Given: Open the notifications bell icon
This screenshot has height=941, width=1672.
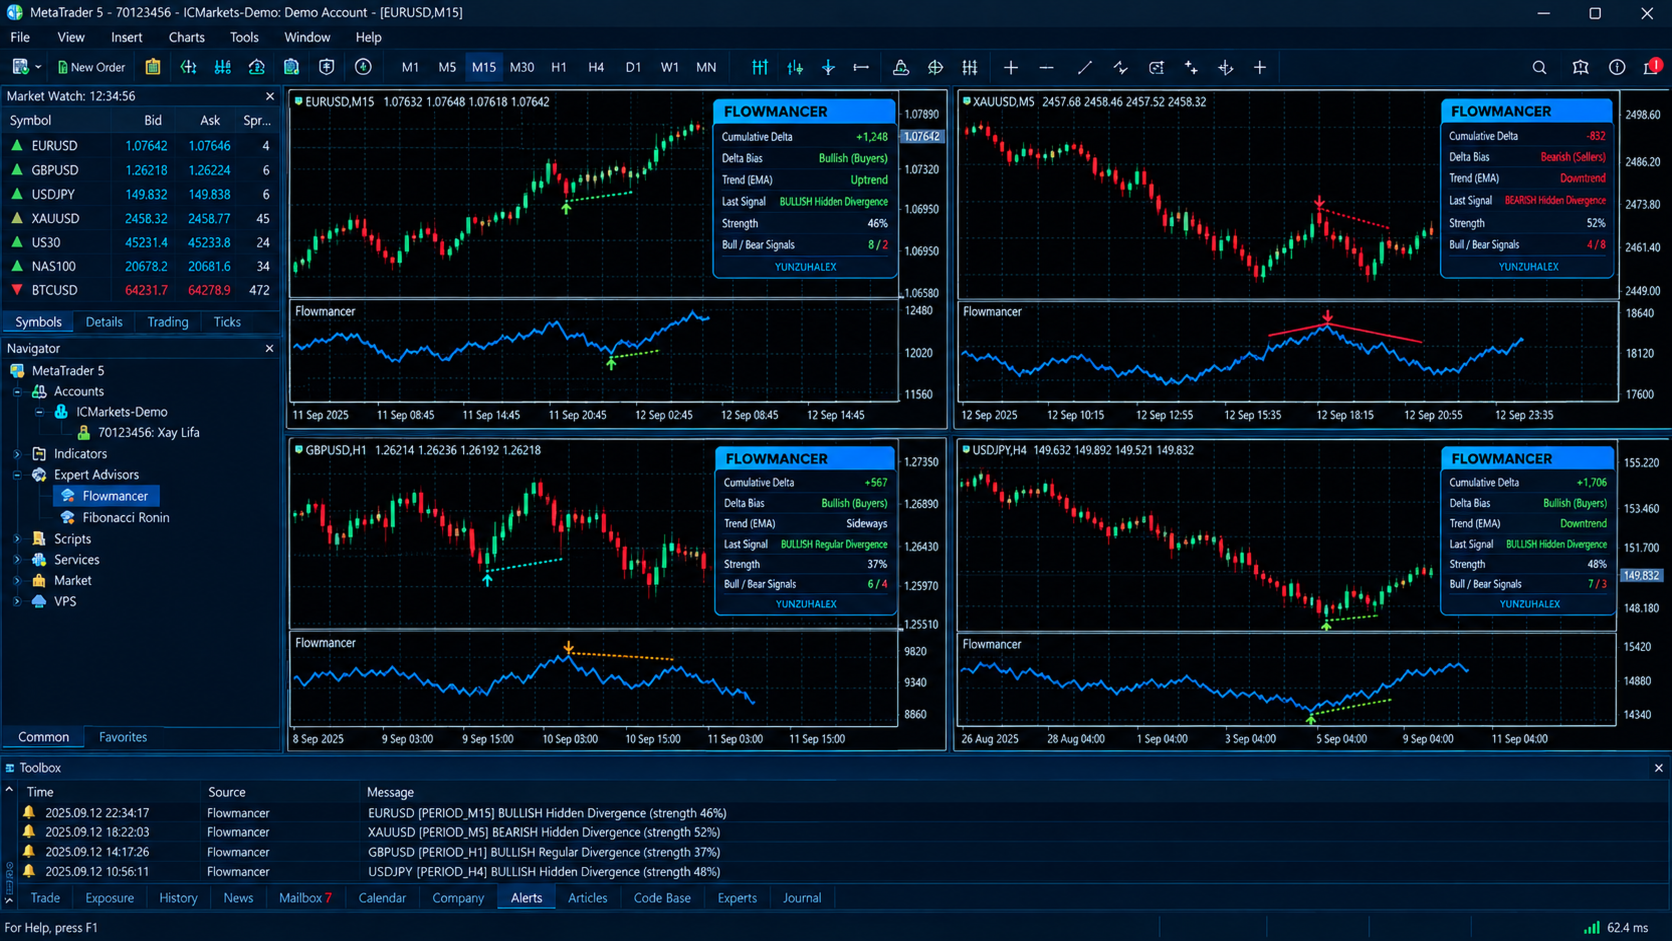Looking at the screenshot, I should point(1651,67).
